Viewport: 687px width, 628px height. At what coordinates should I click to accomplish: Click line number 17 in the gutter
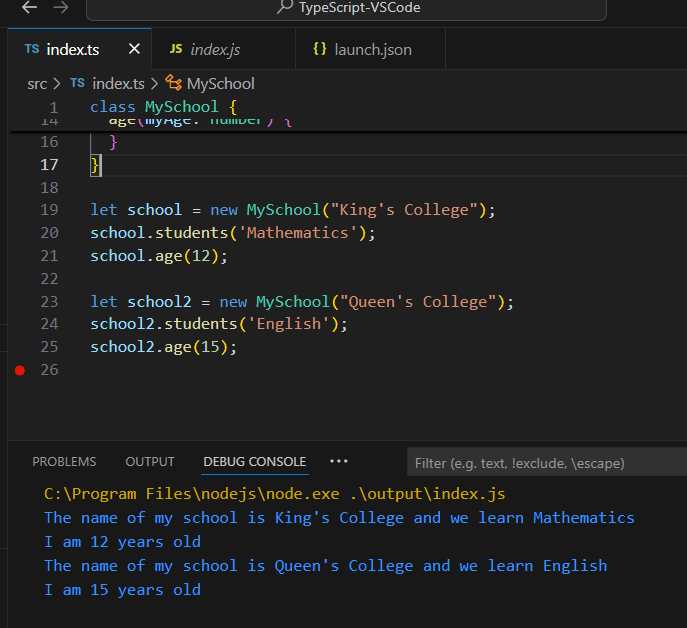tap(49, 165)
